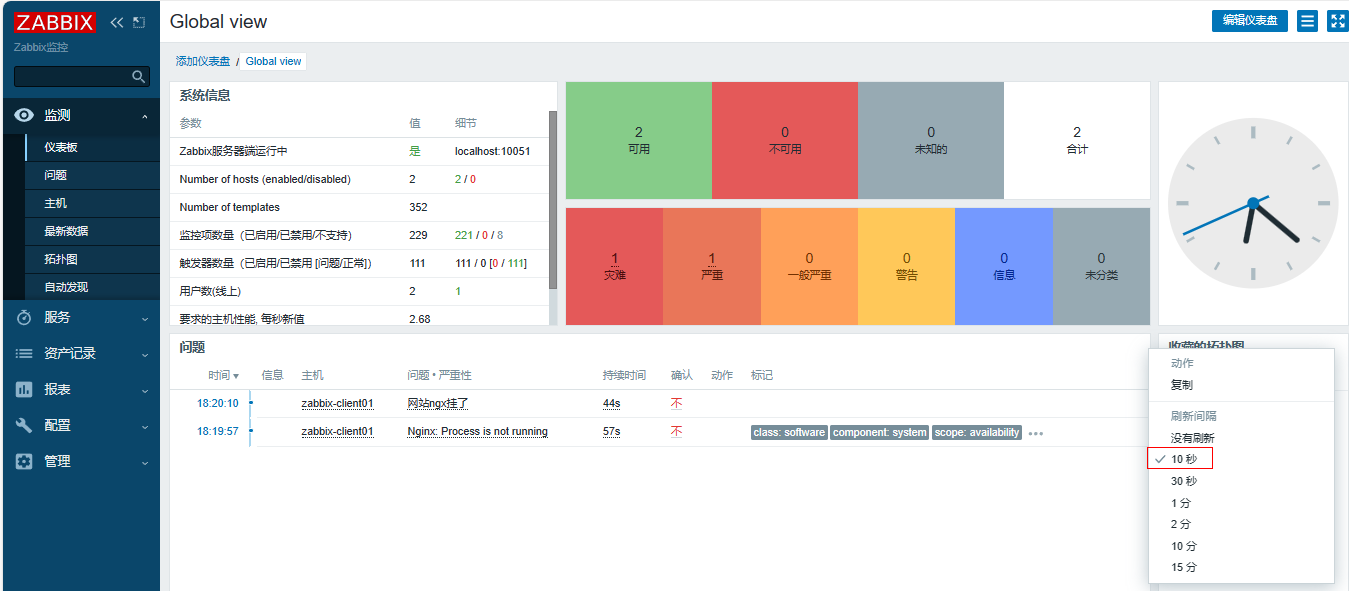
Task: Choose the 30 秒 refresh interval
Action: pos(1183,481)
